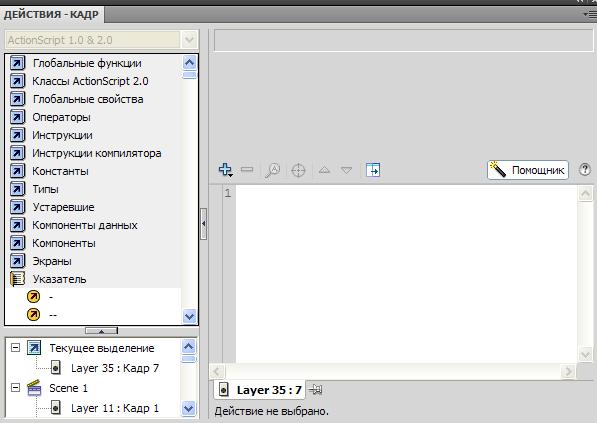Click the show/hide toolbox icon

pos(373,170)
